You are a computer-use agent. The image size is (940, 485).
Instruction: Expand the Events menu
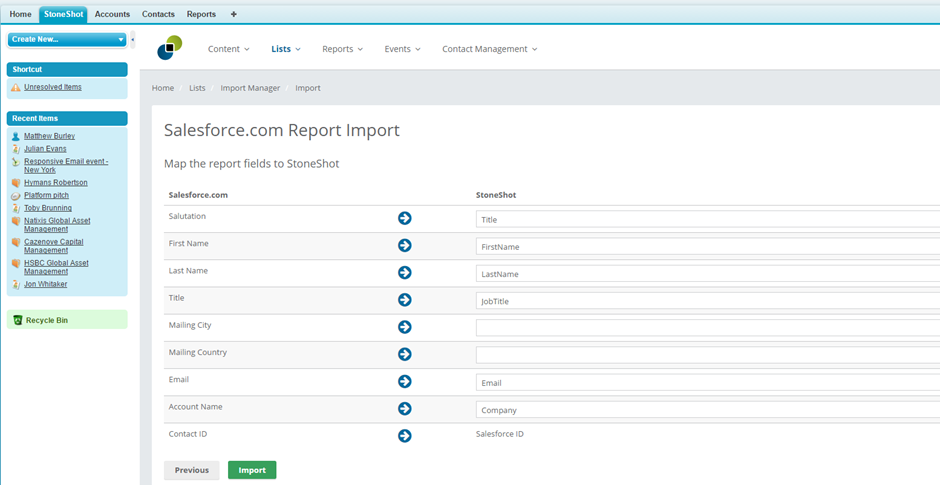402,49
